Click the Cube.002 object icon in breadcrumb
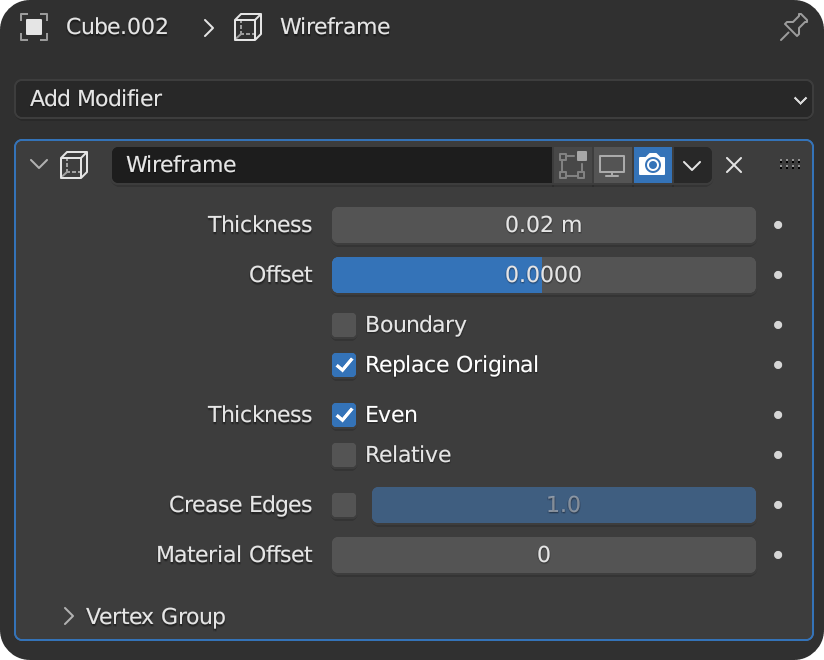 tap(34, 27)
